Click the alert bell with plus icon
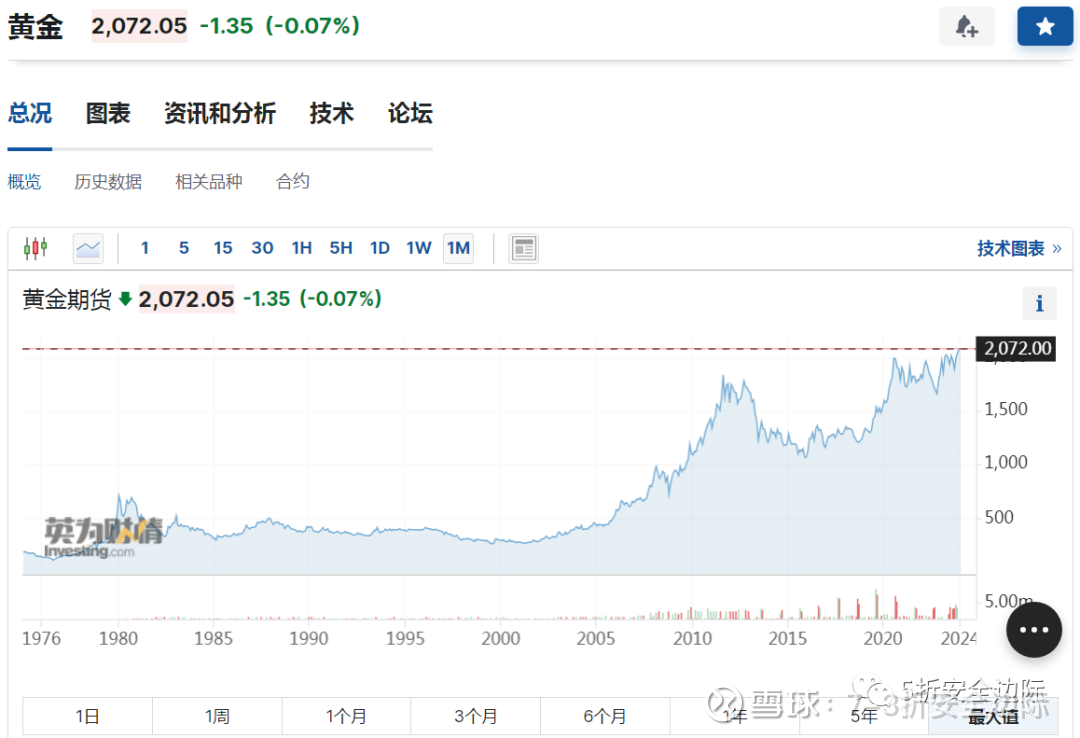The image size is (1080, 738). tap(967, 25)
